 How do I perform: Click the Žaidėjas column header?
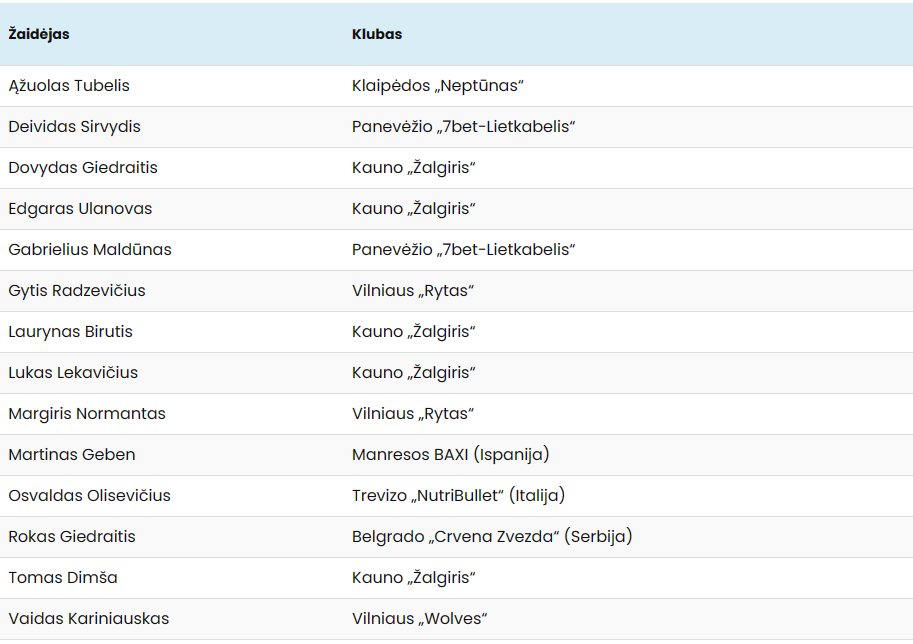38,34
